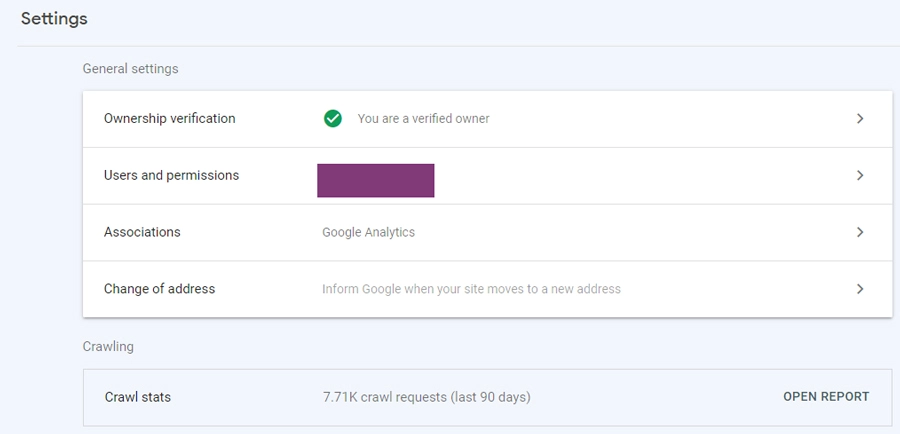This screenshot has width=900, height=434.
Task: Click the Crawling section header
Action: (108, 347)
